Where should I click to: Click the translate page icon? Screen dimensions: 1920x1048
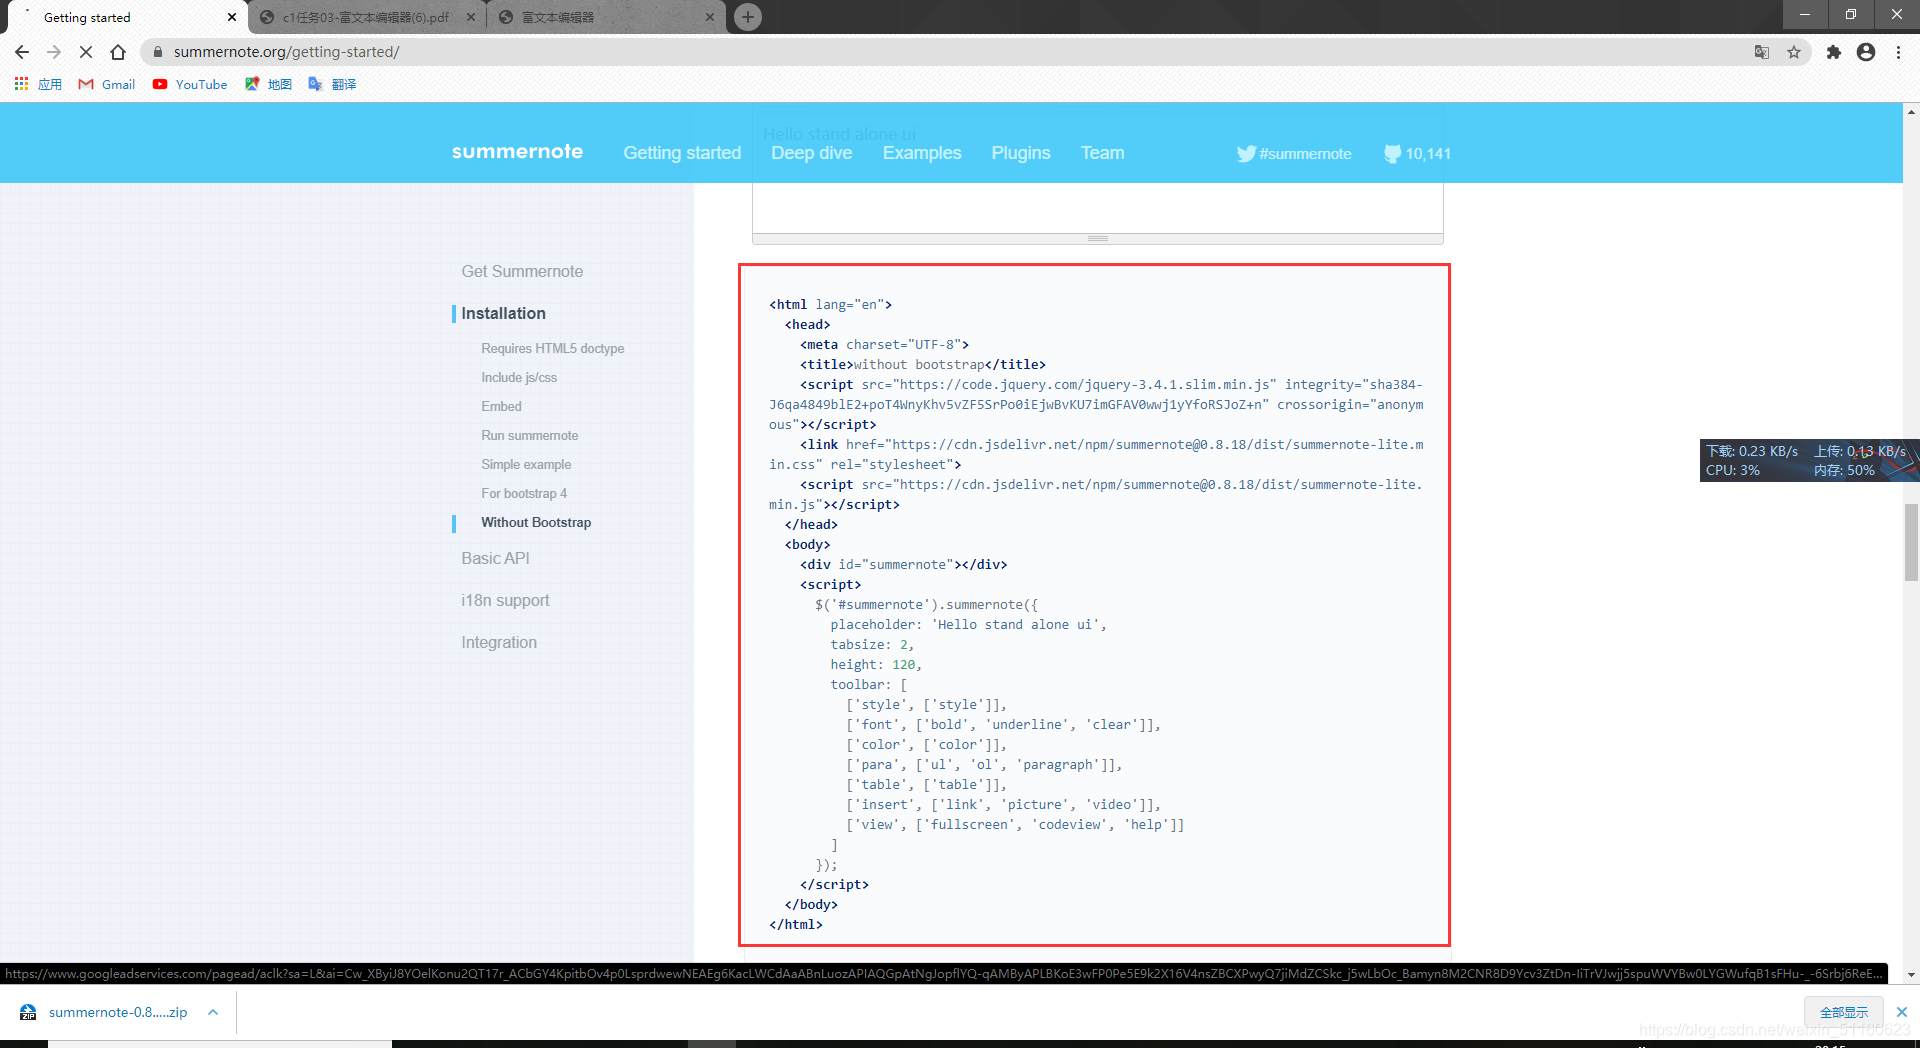pyautogui.click(x=1762, y=52)
